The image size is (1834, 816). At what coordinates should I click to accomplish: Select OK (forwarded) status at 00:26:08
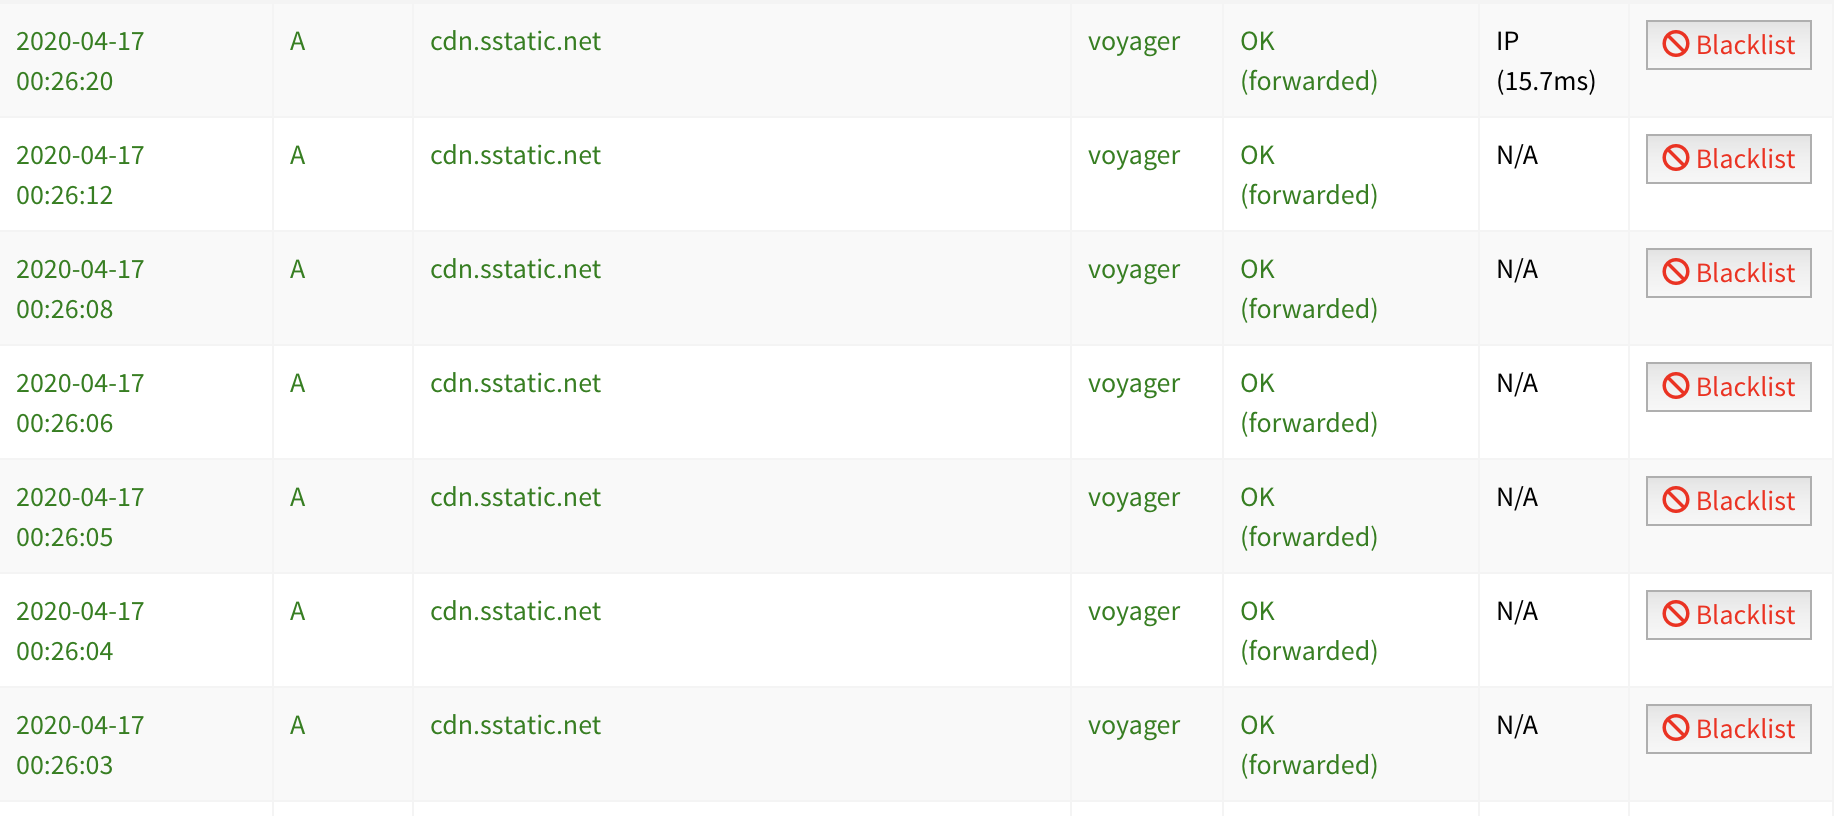click(1309, 289)
